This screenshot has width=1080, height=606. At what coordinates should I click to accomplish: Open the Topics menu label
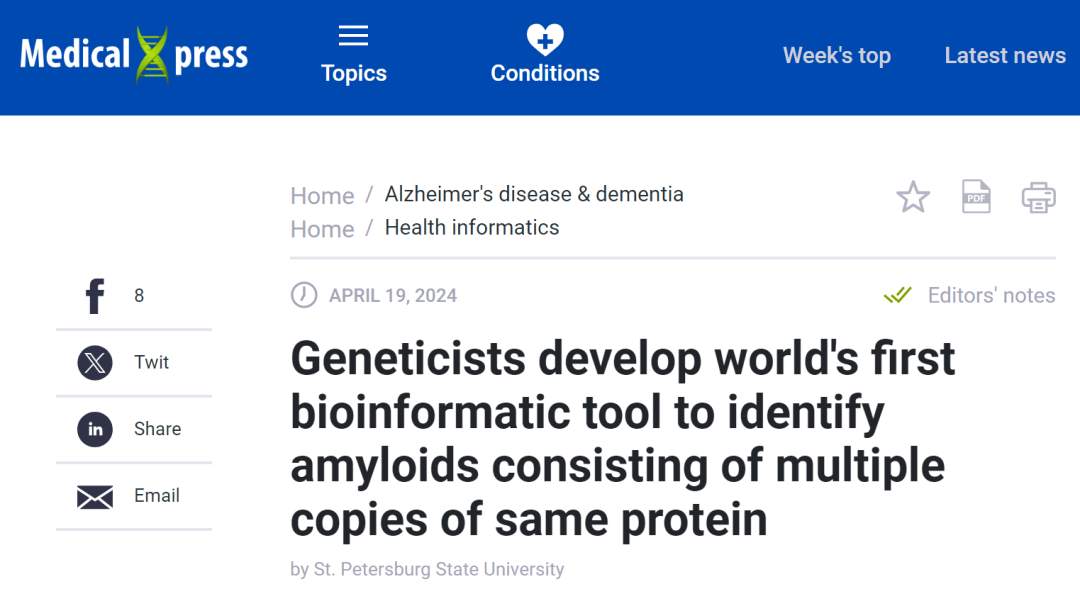pyautogui.click(x=353, y=74)
